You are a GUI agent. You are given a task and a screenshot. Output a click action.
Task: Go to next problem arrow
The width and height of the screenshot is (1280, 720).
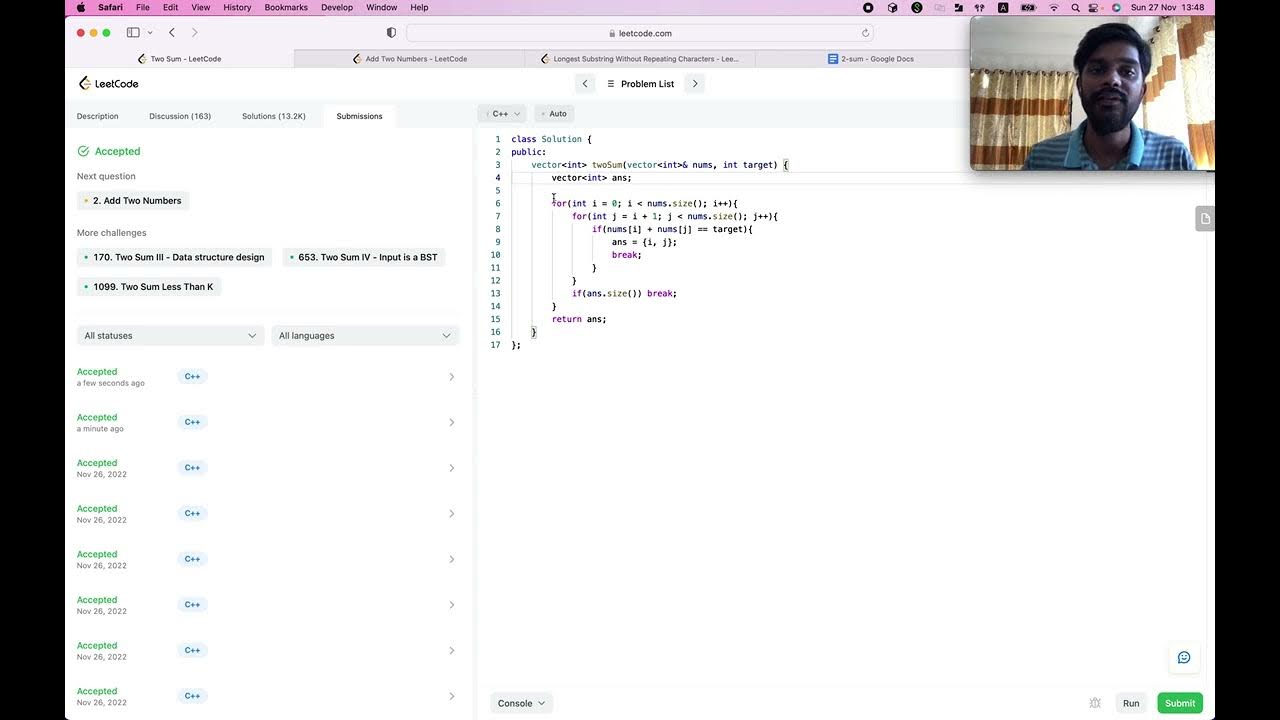point(695,84)
